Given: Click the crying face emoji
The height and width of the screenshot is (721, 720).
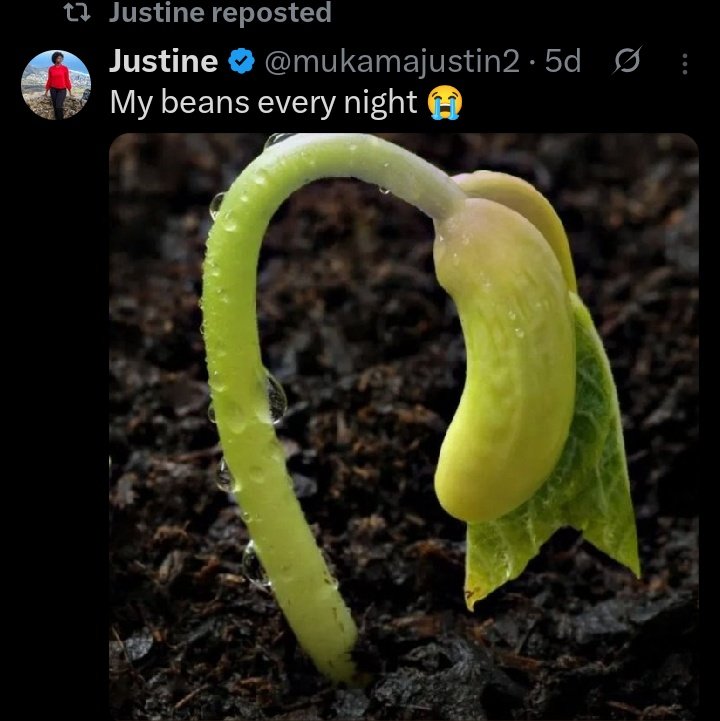Looking at the screenshot, I should (x=445, y=102).
